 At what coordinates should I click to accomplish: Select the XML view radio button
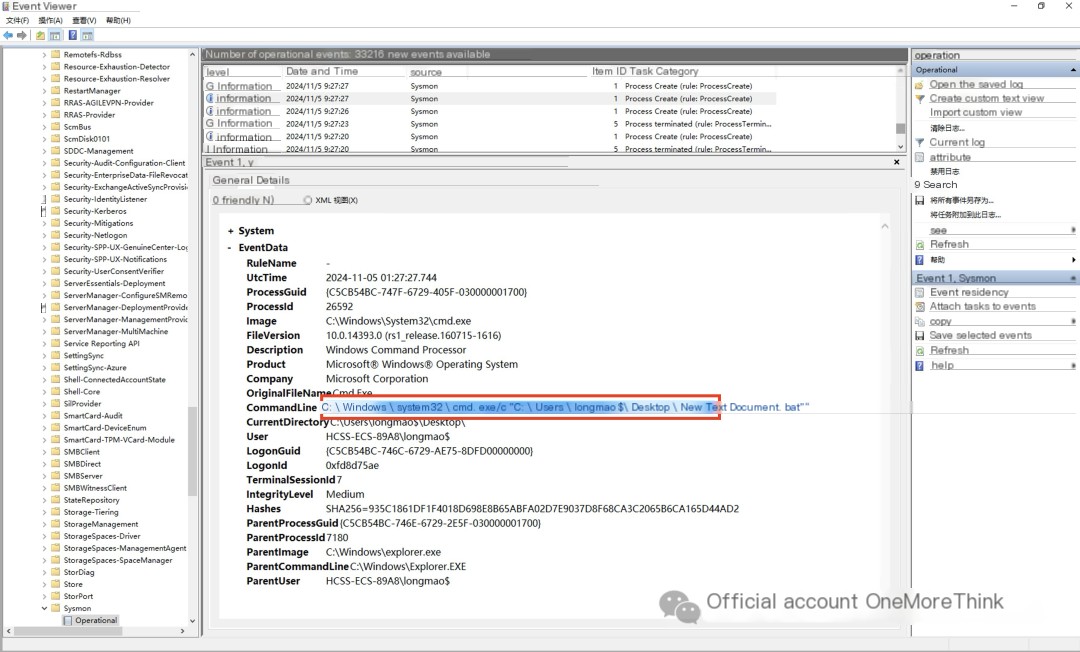coord(307,200)
